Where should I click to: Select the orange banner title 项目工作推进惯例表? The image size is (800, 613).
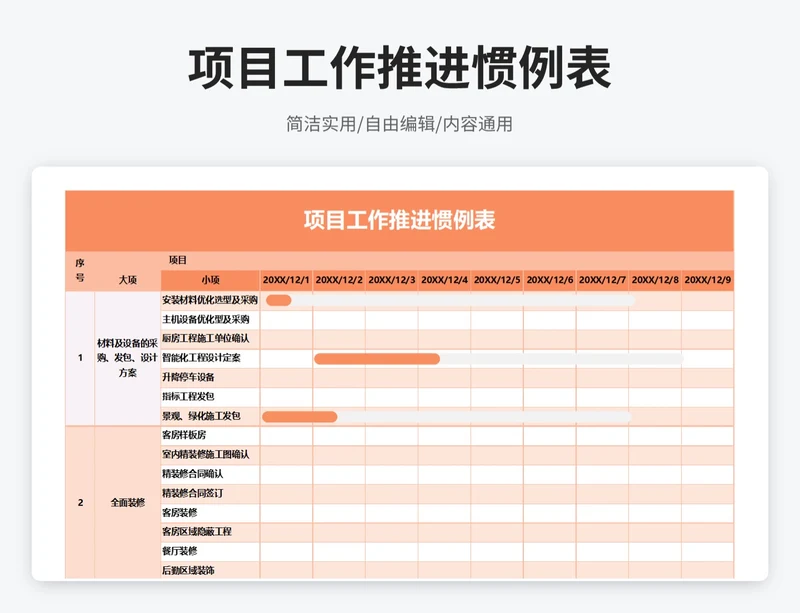399,220
